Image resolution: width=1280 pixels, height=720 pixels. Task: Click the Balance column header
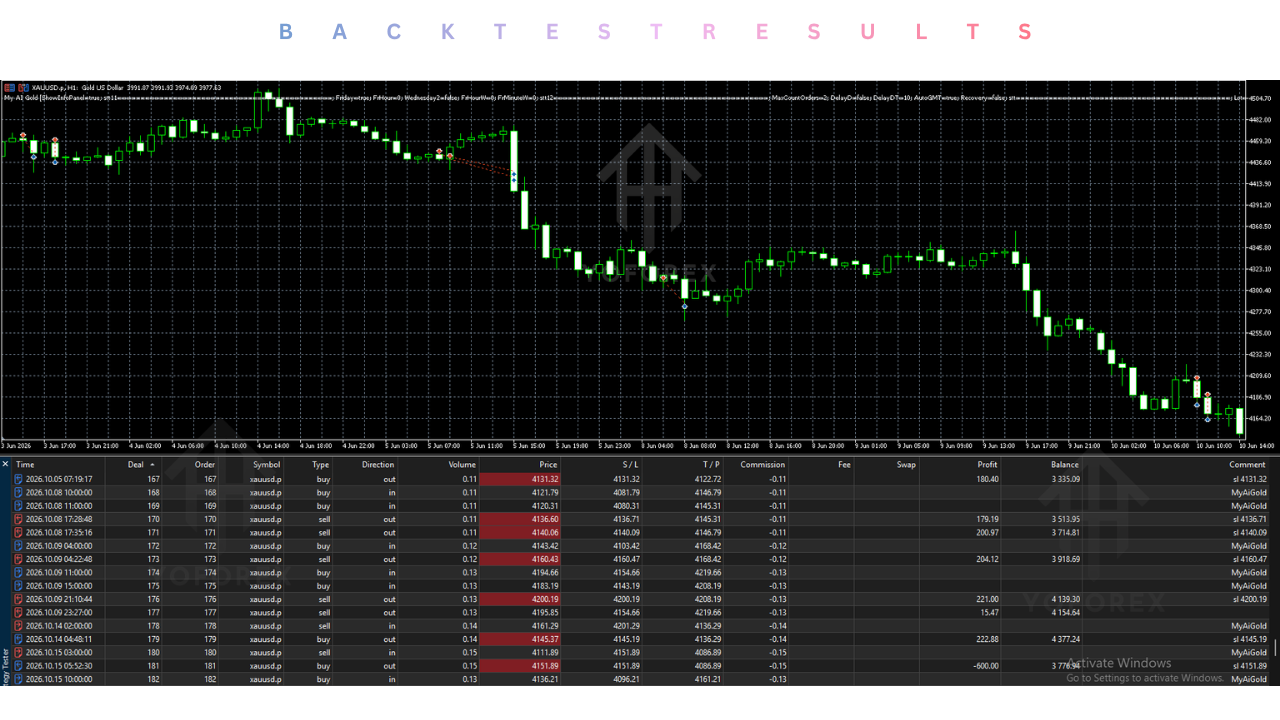click(1065, 464)
